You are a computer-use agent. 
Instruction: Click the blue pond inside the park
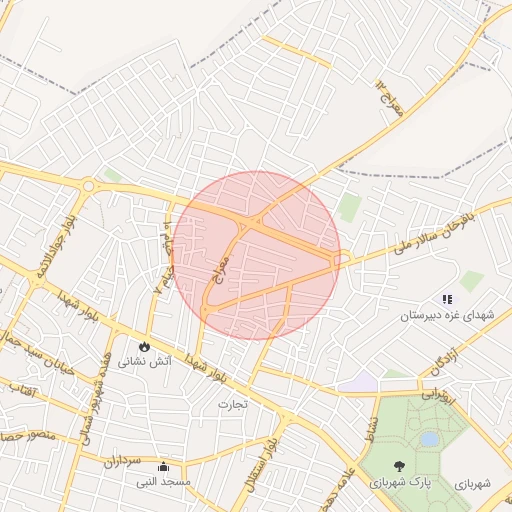click(x=429, y=439)
